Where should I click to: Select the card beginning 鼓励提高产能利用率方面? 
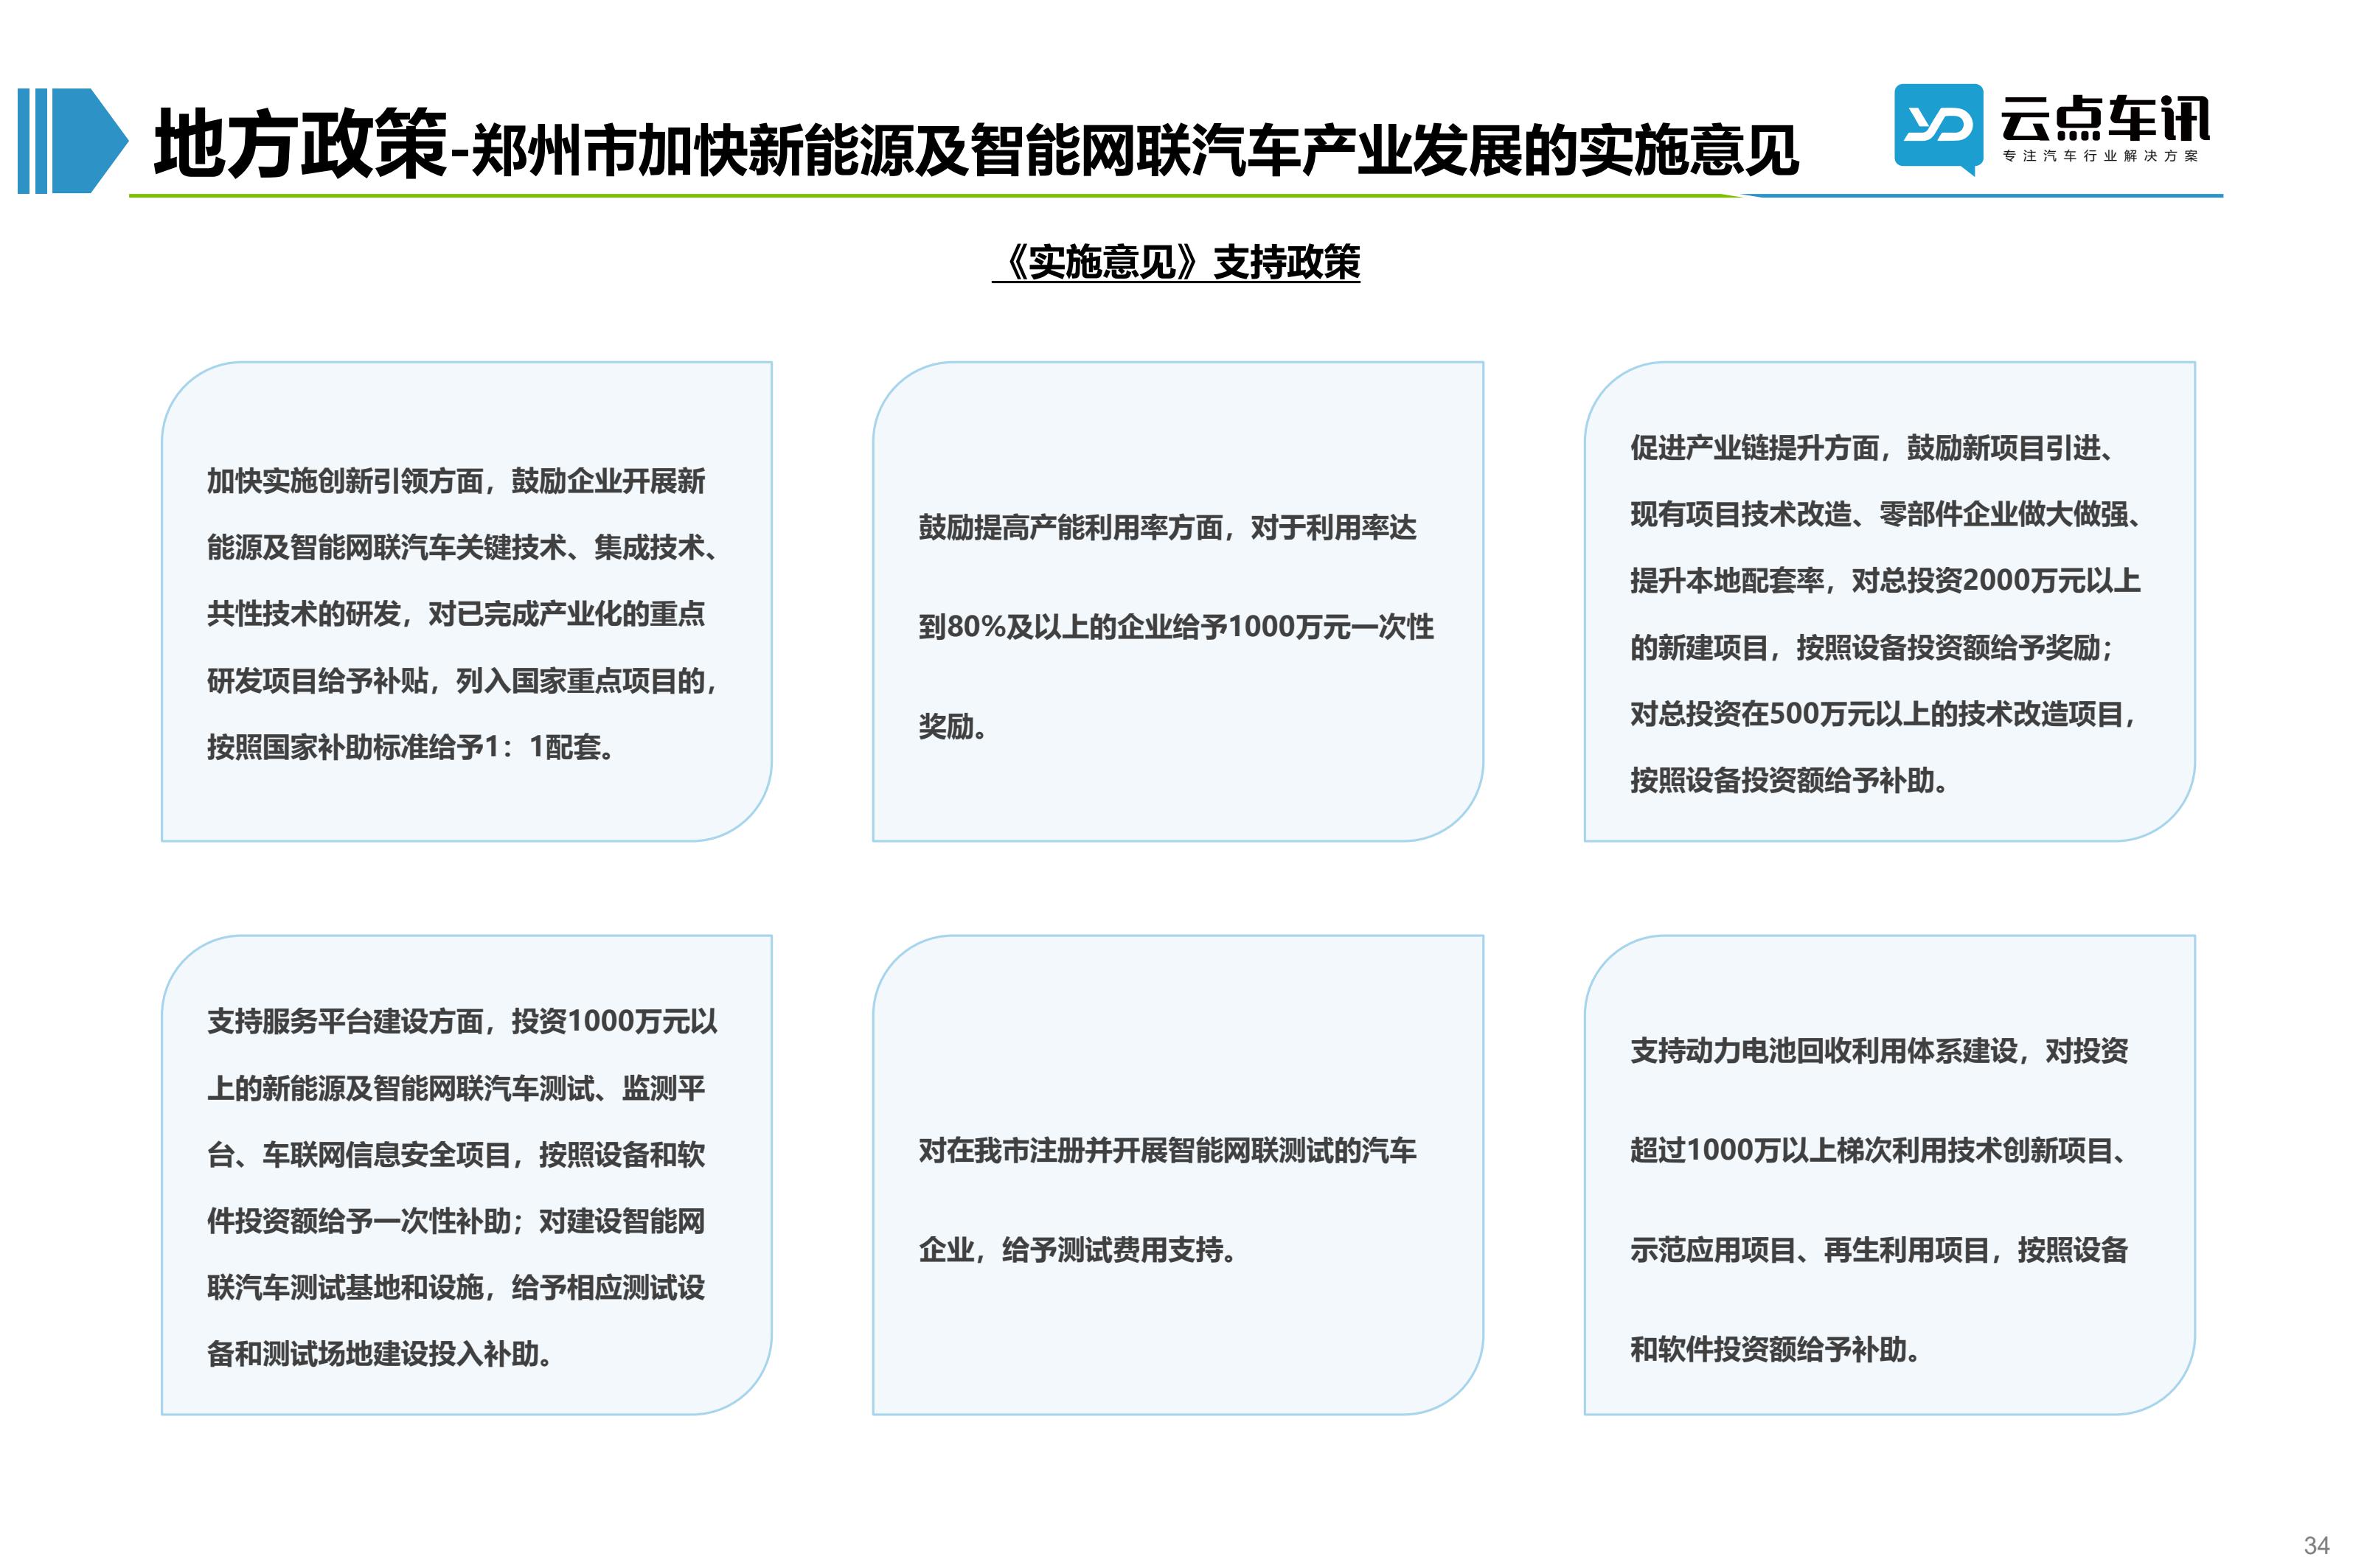click(x=1178, y=601)
